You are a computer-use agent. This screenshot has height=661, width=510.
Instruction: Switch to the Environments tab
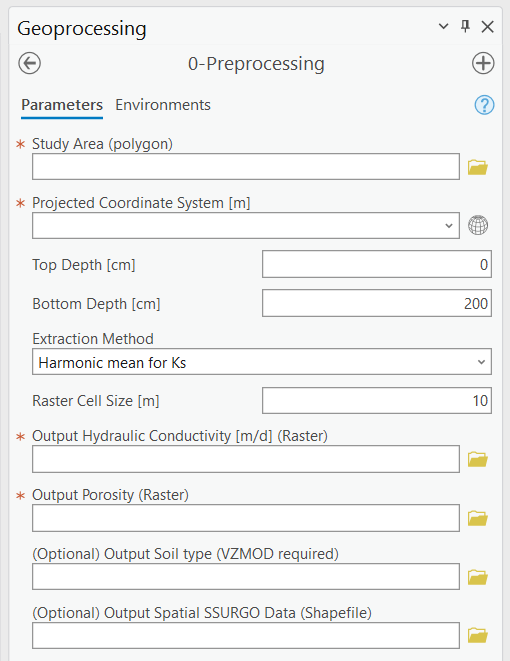click(163, 105)
